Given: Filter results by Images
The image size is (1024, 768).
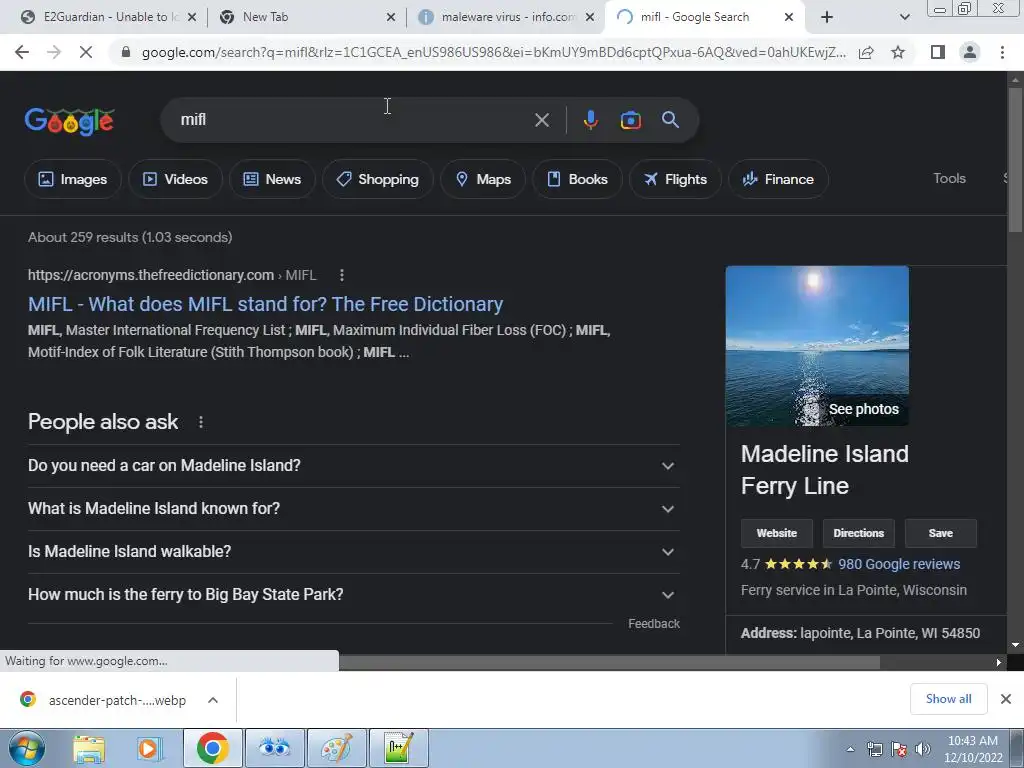Looking at the screenshot, I should 72,179.
